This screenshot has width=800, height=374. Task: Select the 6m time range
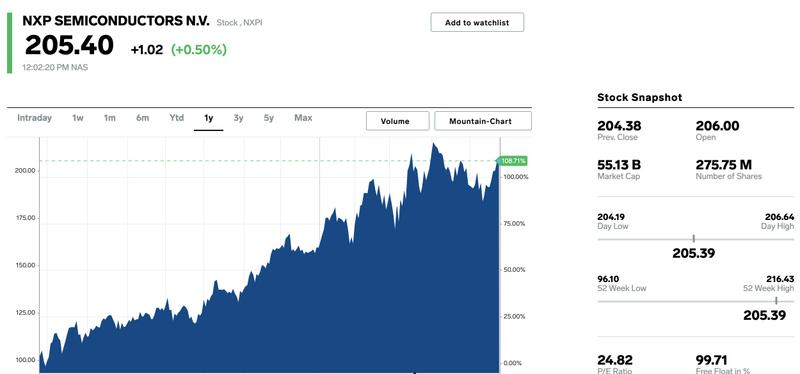pos(142,118)
